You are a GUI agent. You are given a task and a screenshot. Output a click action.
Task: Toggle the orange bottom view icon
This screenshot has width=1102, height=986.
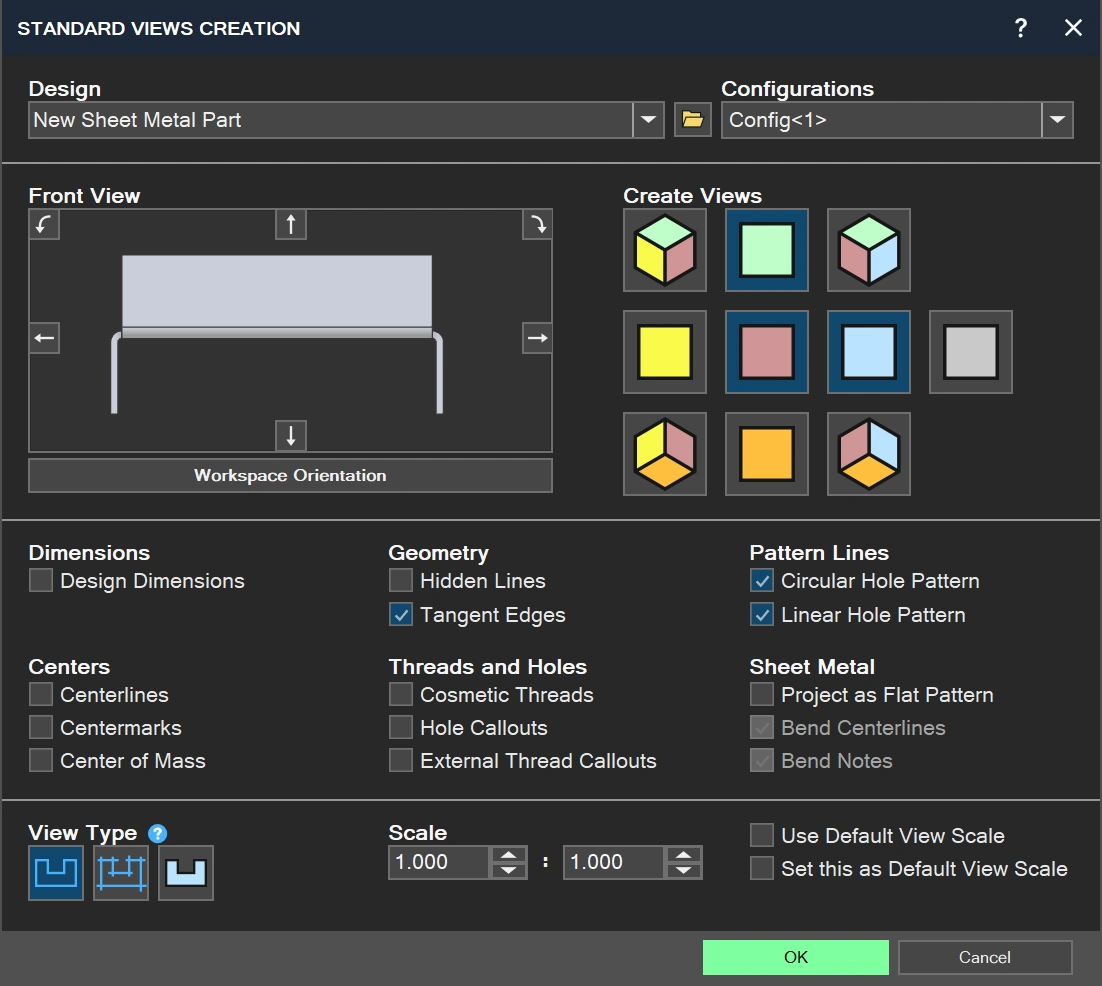767,454
